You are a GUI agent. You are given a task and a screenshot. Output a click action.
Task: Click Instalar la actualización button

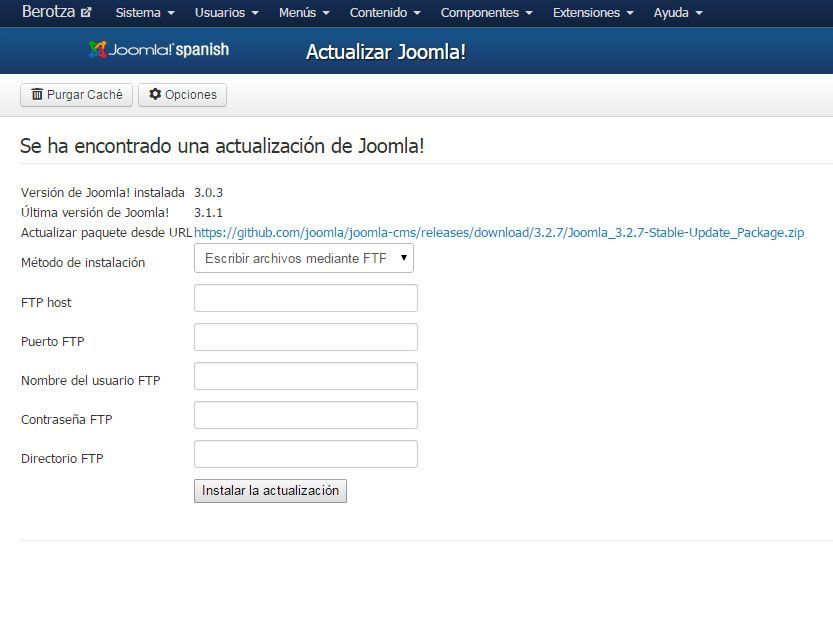click(x=270, y=491)
